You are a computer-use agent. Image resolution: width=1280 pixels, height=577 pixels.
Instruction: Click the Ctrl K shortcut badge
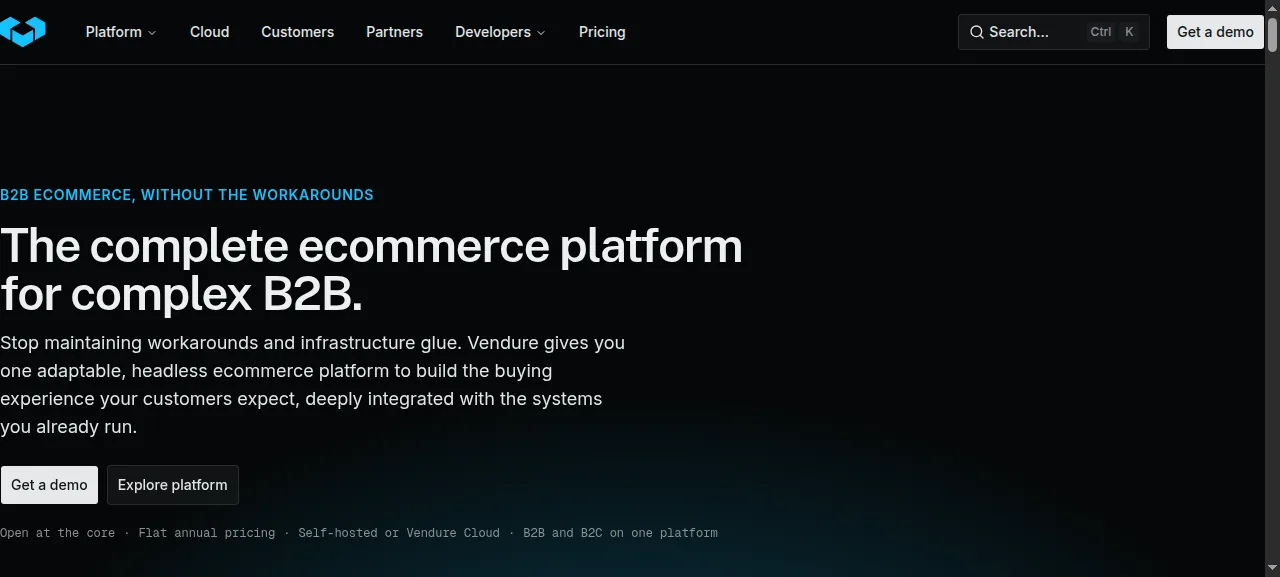pos(1113,32)
